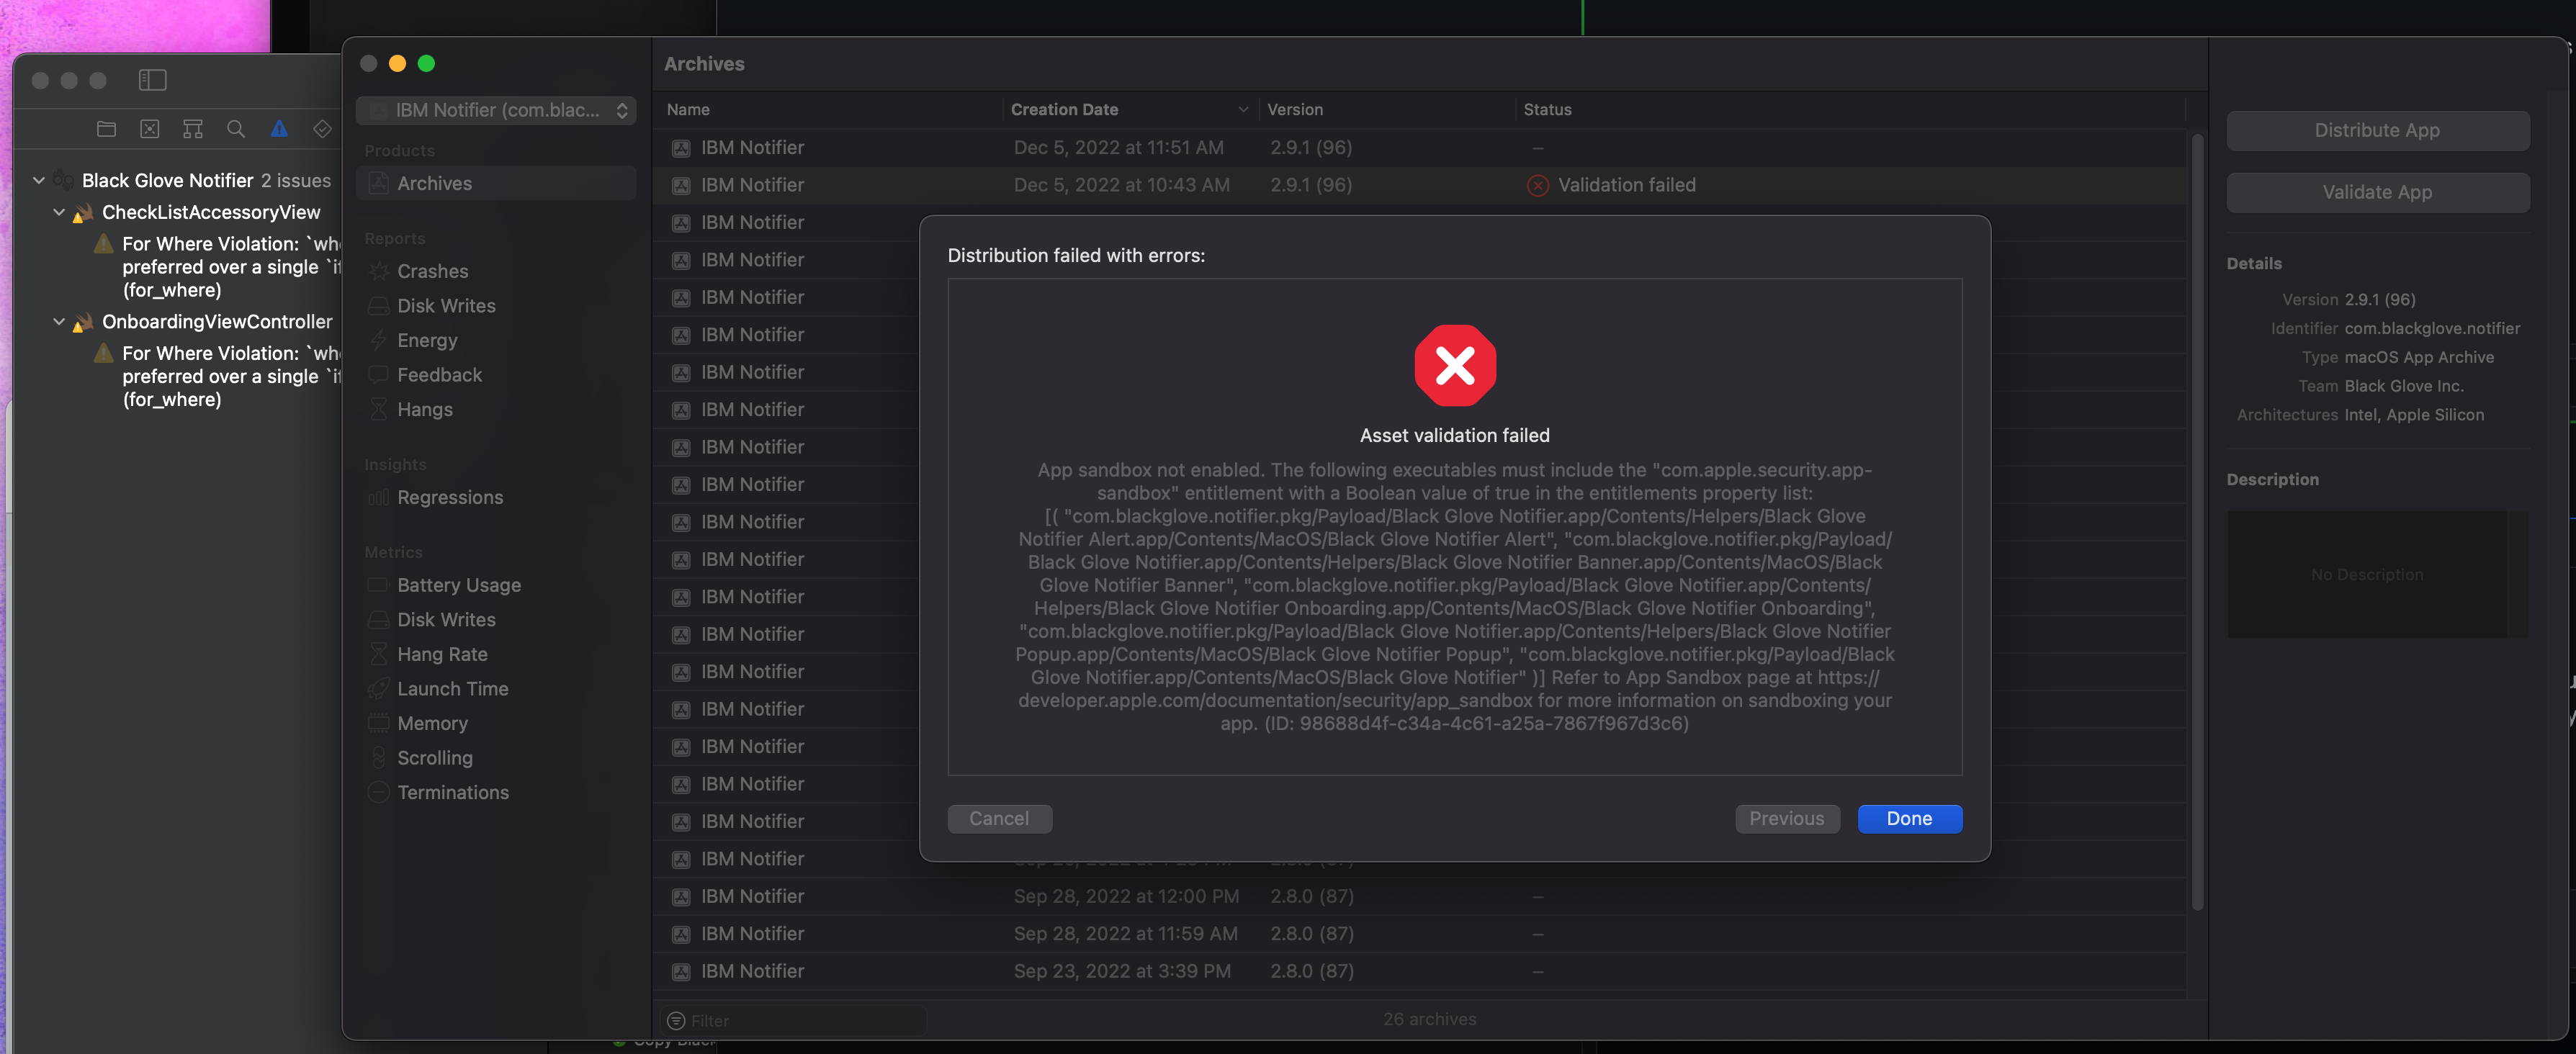Click the Energy report icon
The width and height of the screenshot is (2576, 1054).
(378, 340)
